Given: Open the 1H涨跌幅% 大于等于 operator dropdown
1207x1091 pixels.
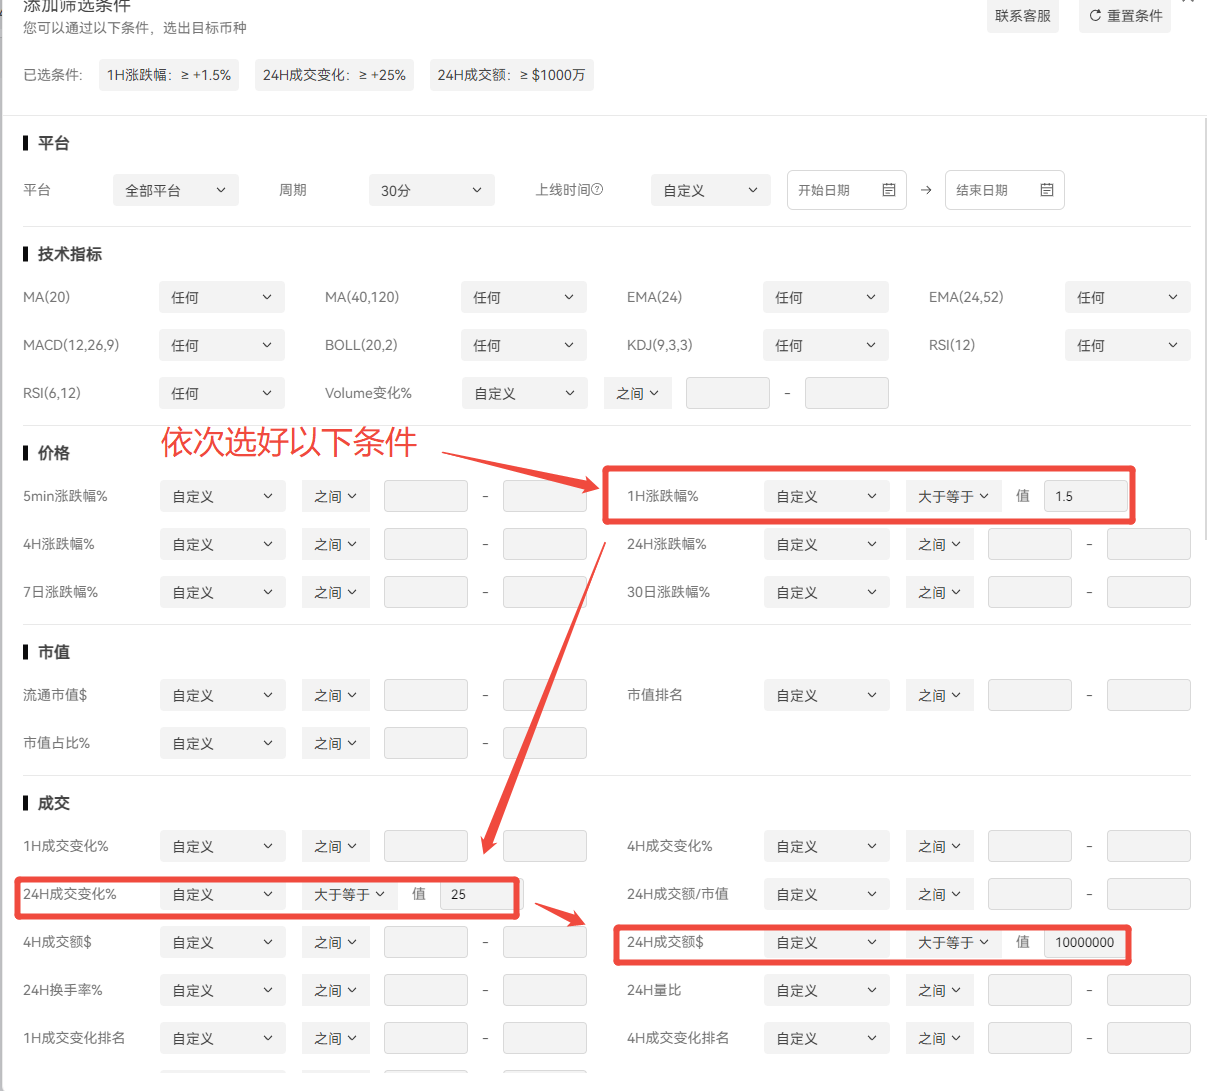Looking at the screenshot, I should (954, 496).
